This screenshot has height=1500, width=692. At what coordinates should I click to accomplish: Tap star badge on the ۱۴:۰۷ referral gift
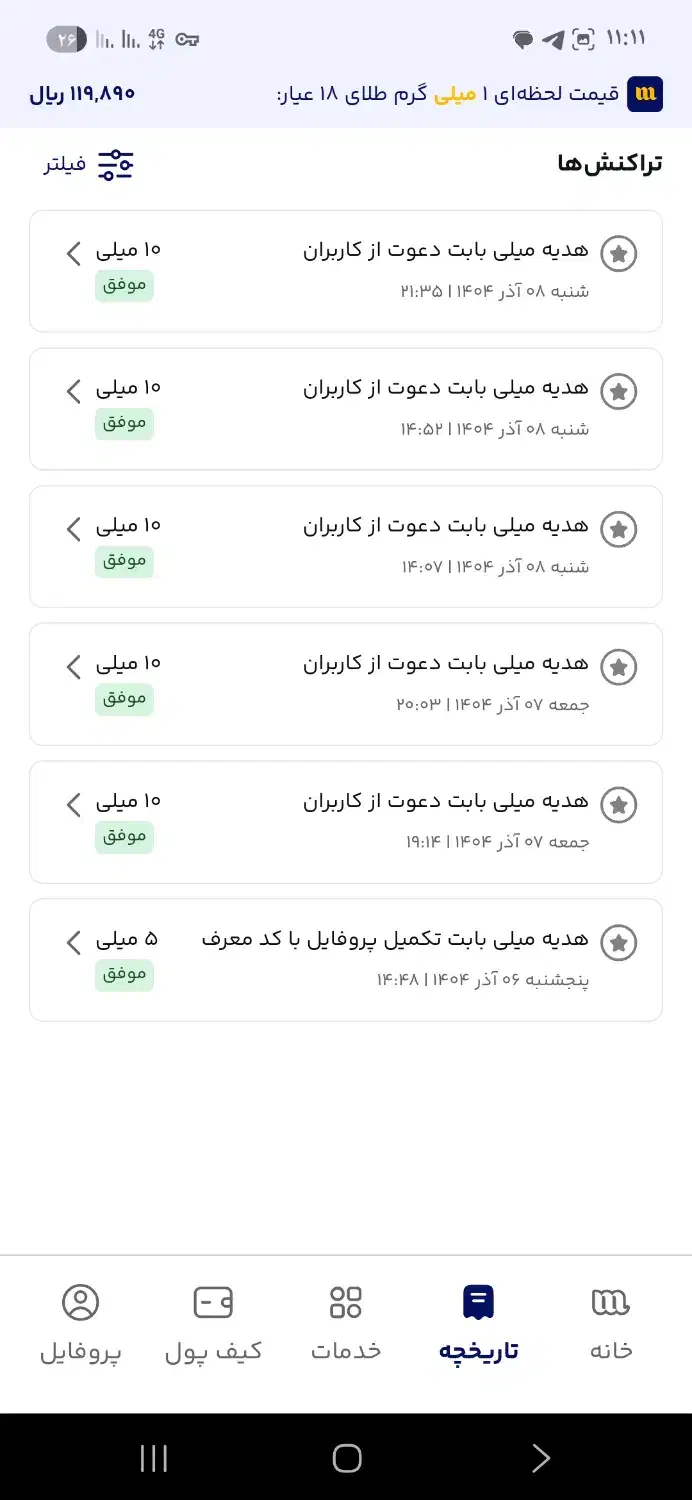click(x=619, y=529)
